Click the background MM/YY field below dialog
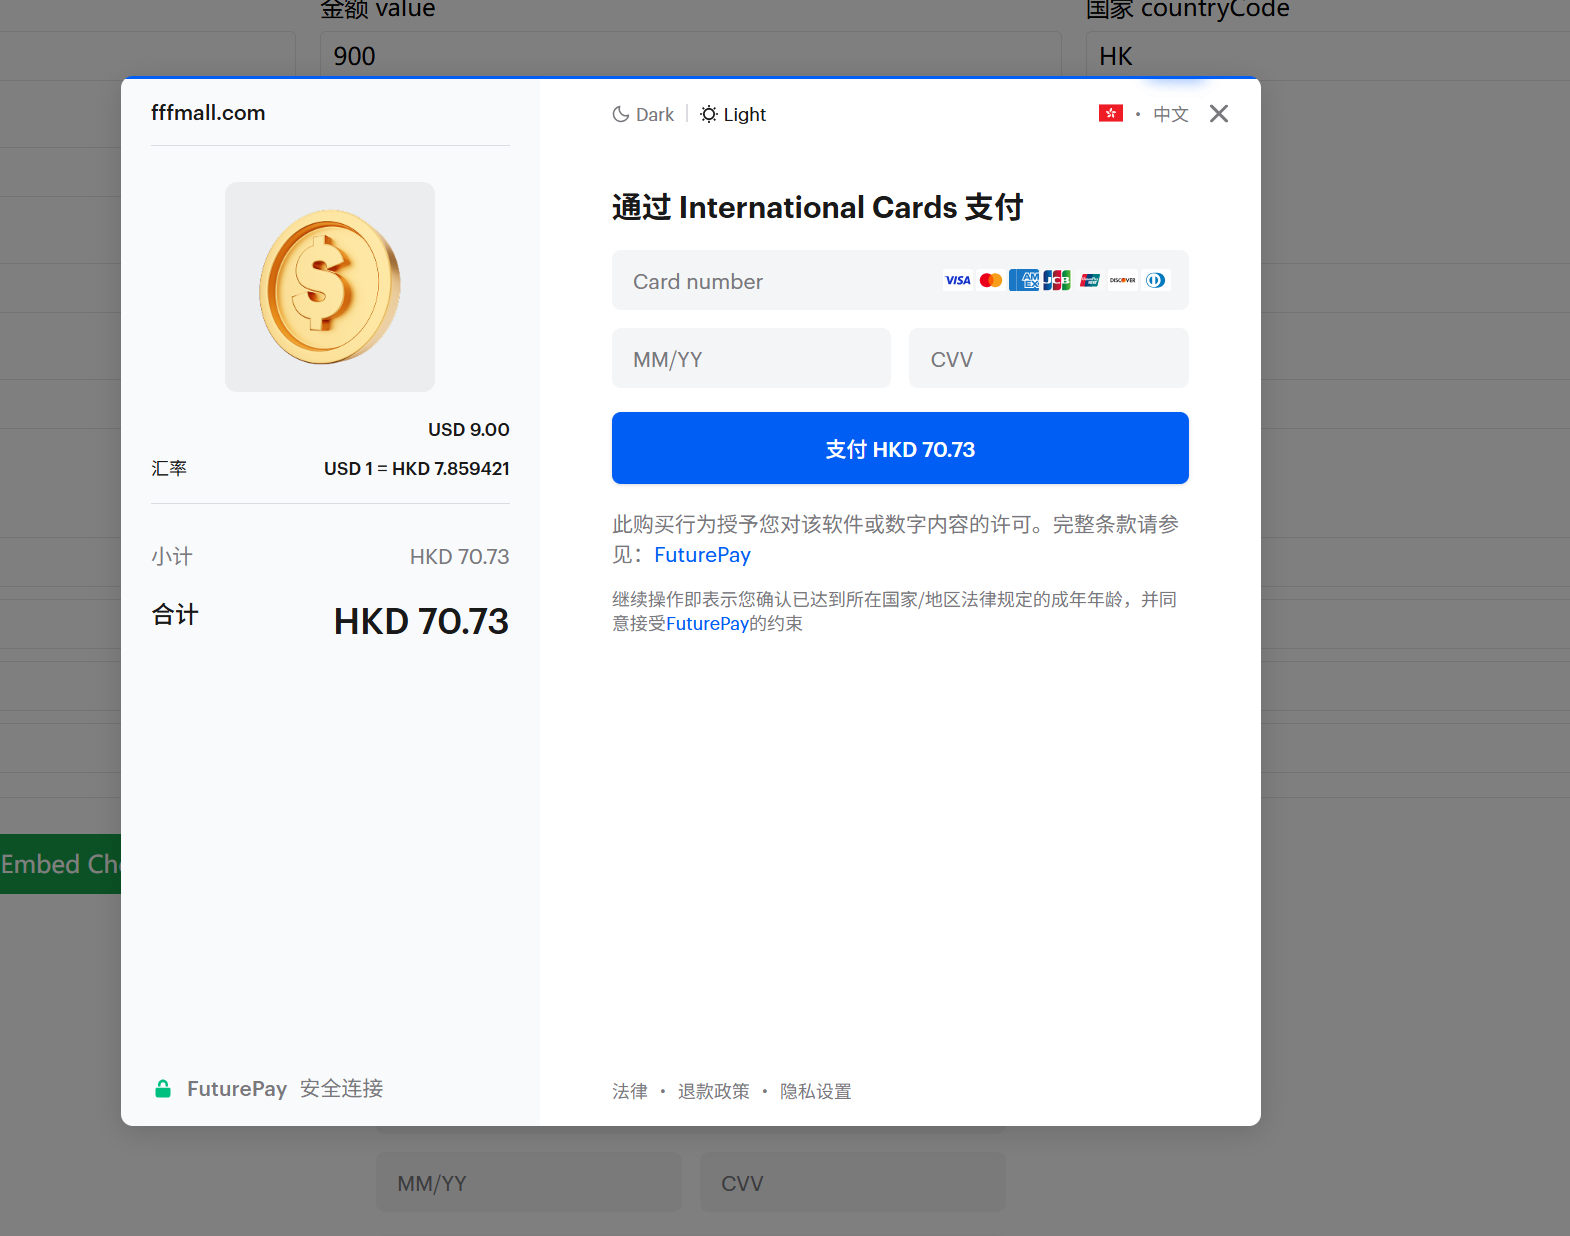 coord(528,1182)
